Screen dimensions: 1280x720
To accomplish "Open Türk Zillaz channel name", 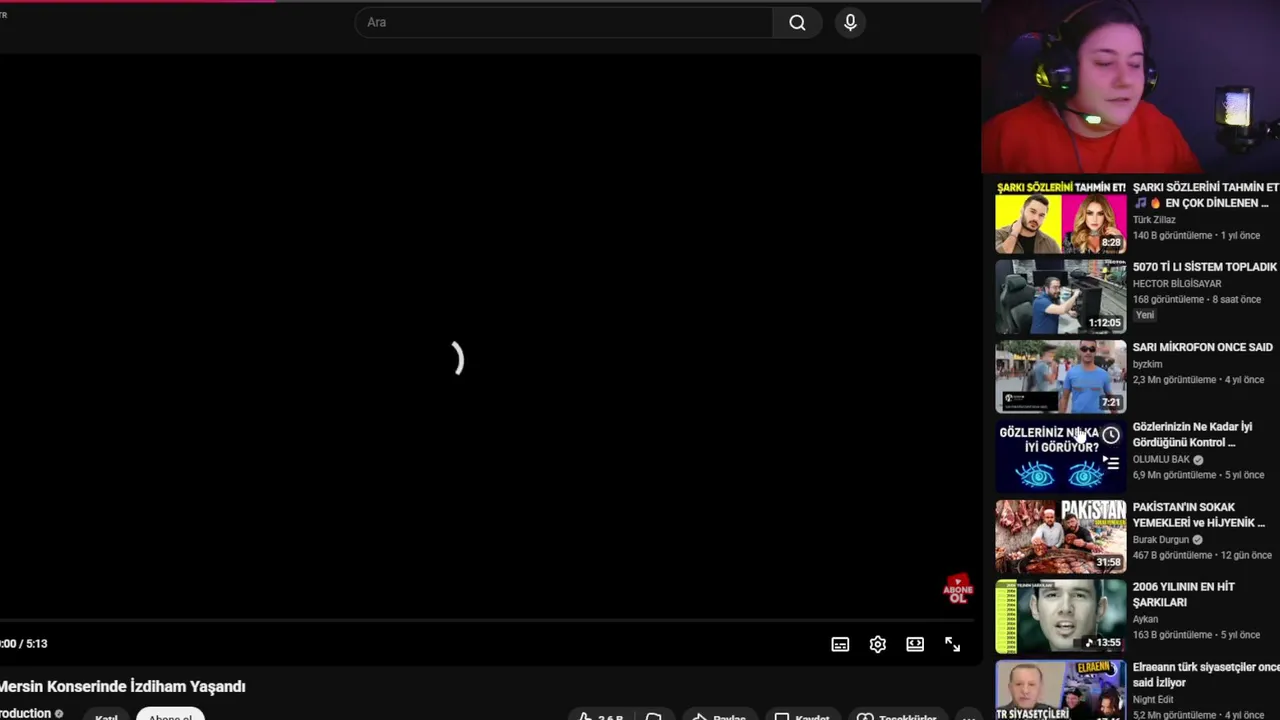I will coord(1154,220).
